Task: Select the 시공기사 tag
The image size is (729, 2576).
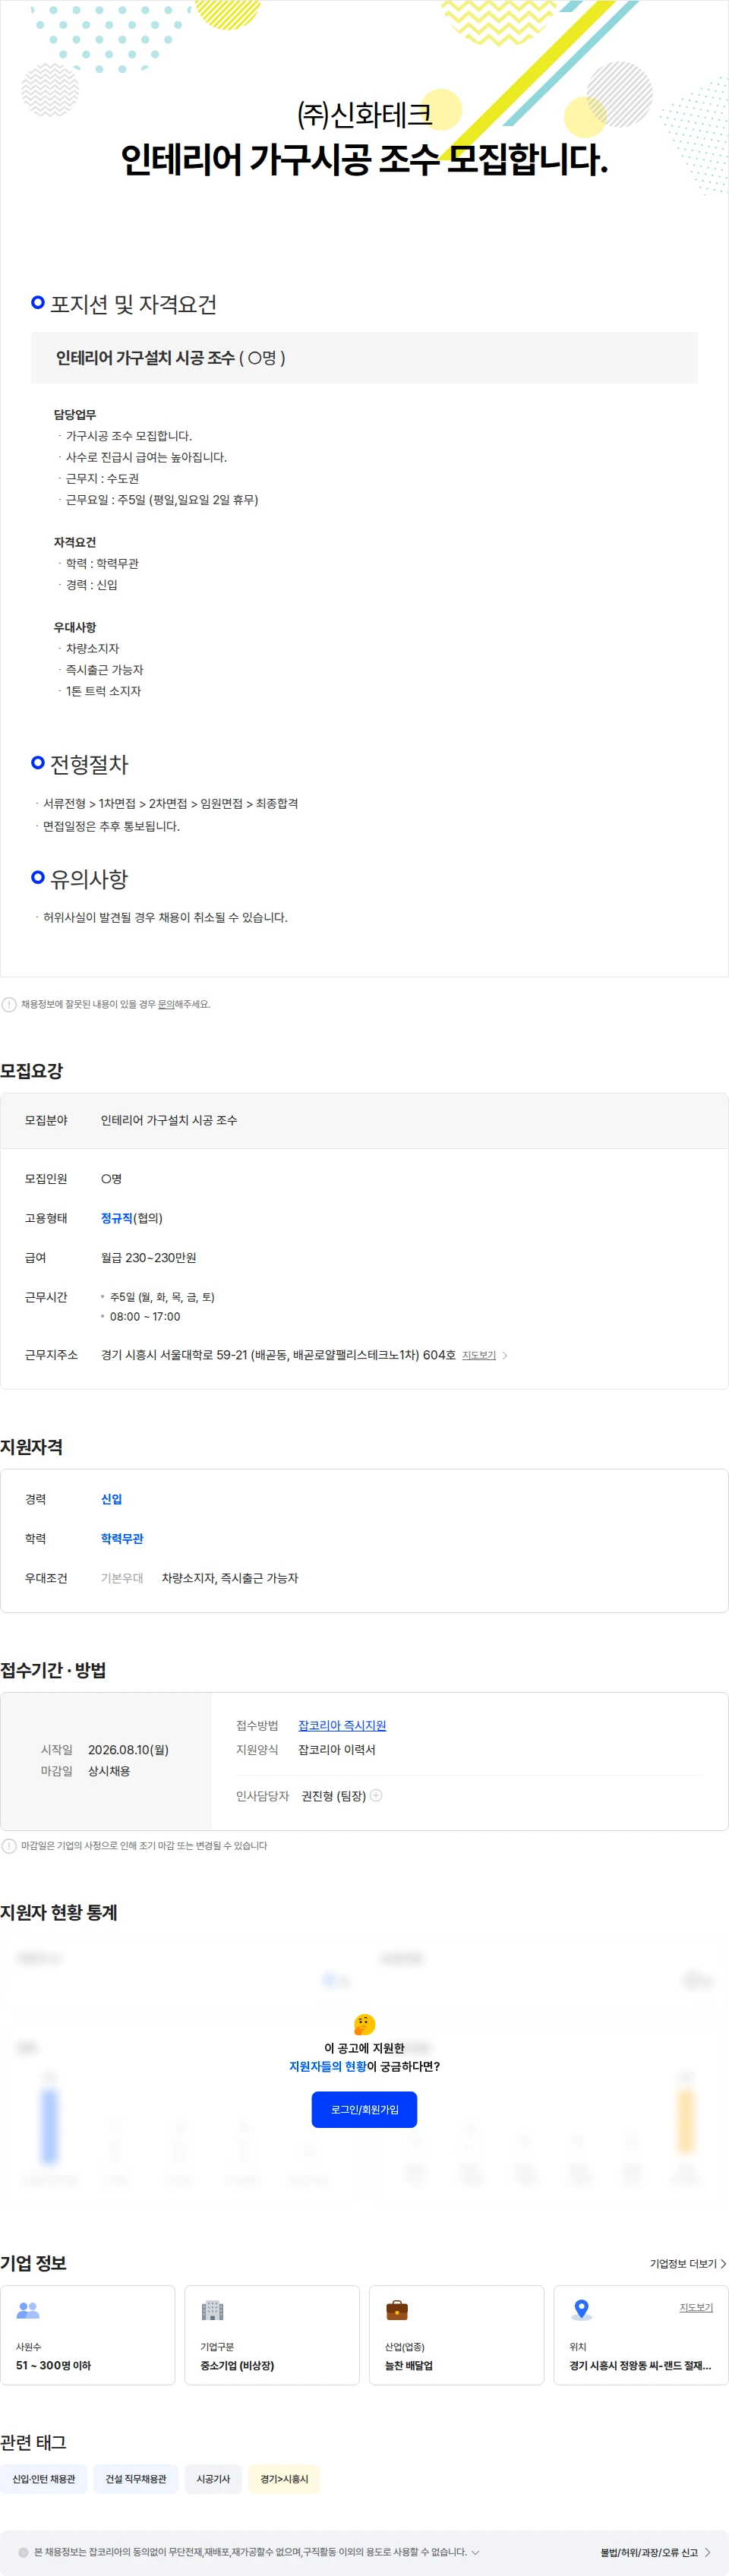Action: pyautogui.click(x=213, y=2478)
